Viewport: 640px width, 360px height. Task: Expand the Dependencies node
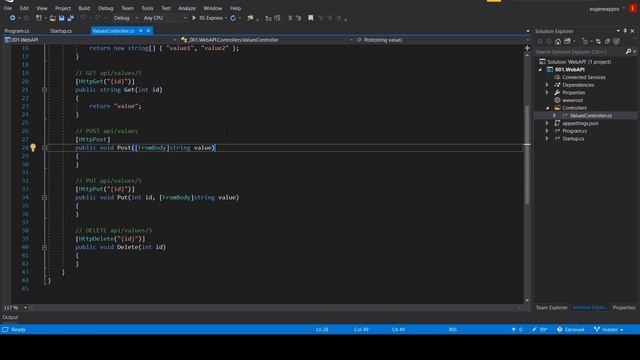[x=547, y=85]
